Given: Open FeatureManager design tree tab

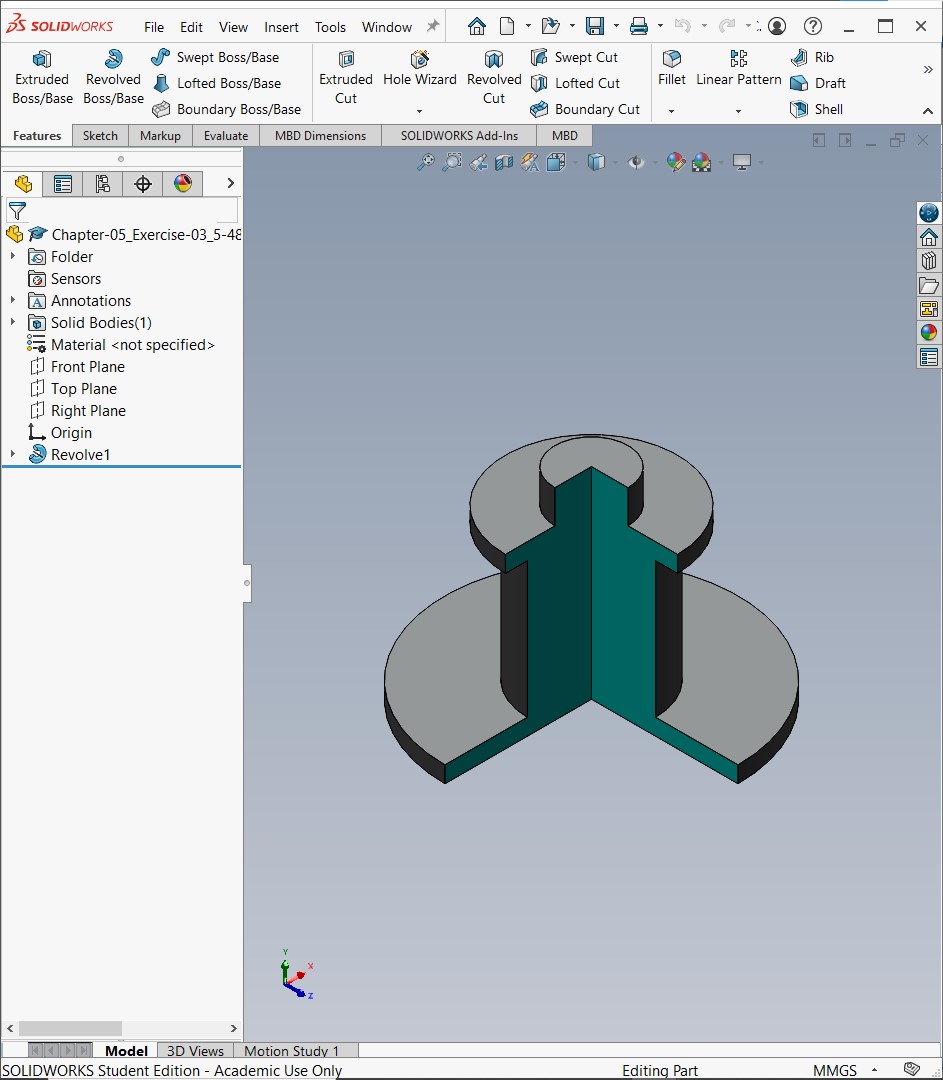Looking at the screenshot, I should 23,184.
